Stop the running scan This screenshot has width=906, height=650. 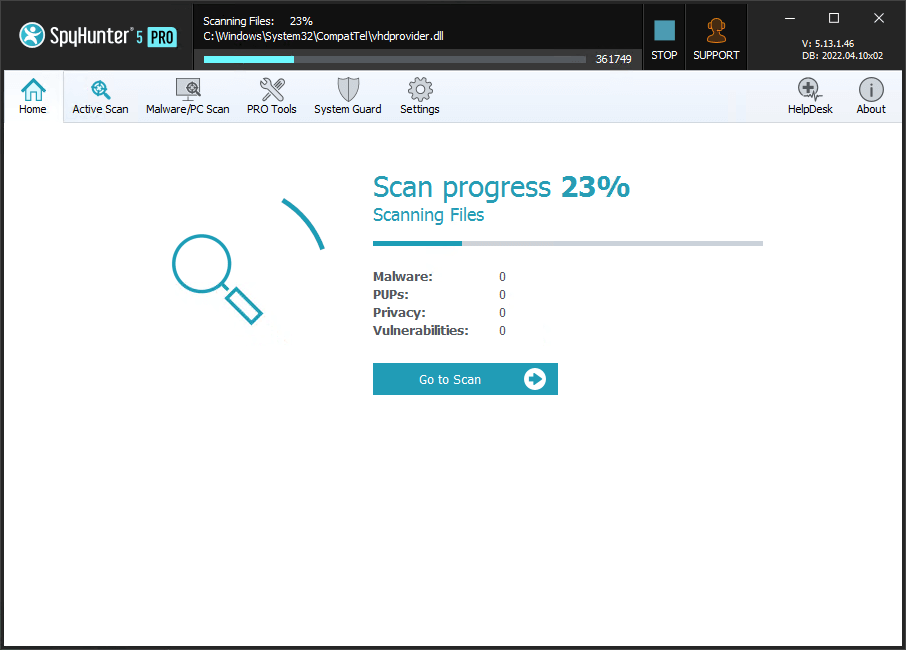[664, 38]
